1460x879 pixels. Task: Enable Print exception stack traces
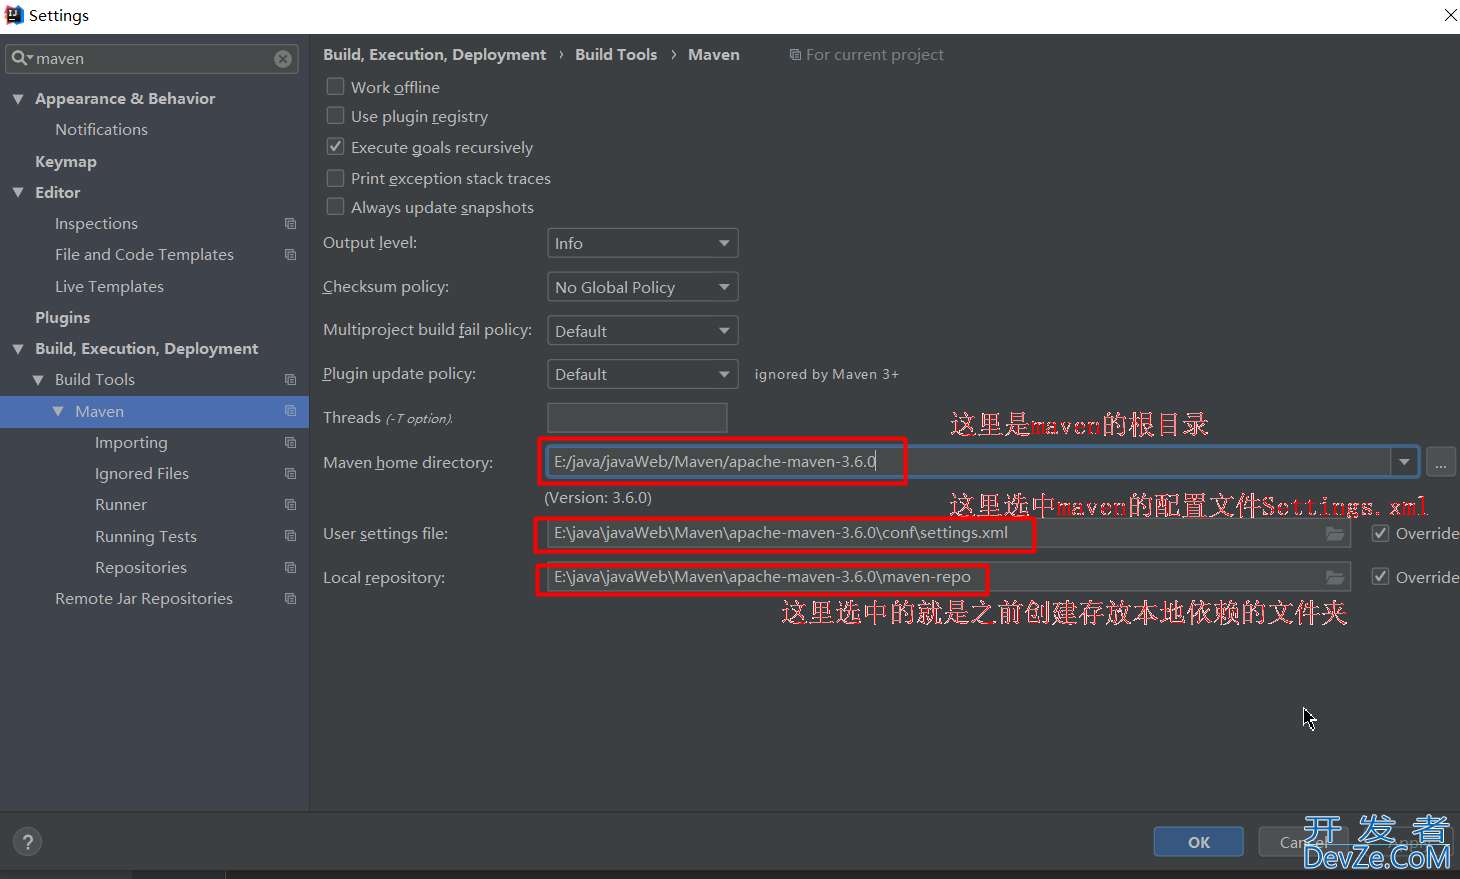pos(336,178)
